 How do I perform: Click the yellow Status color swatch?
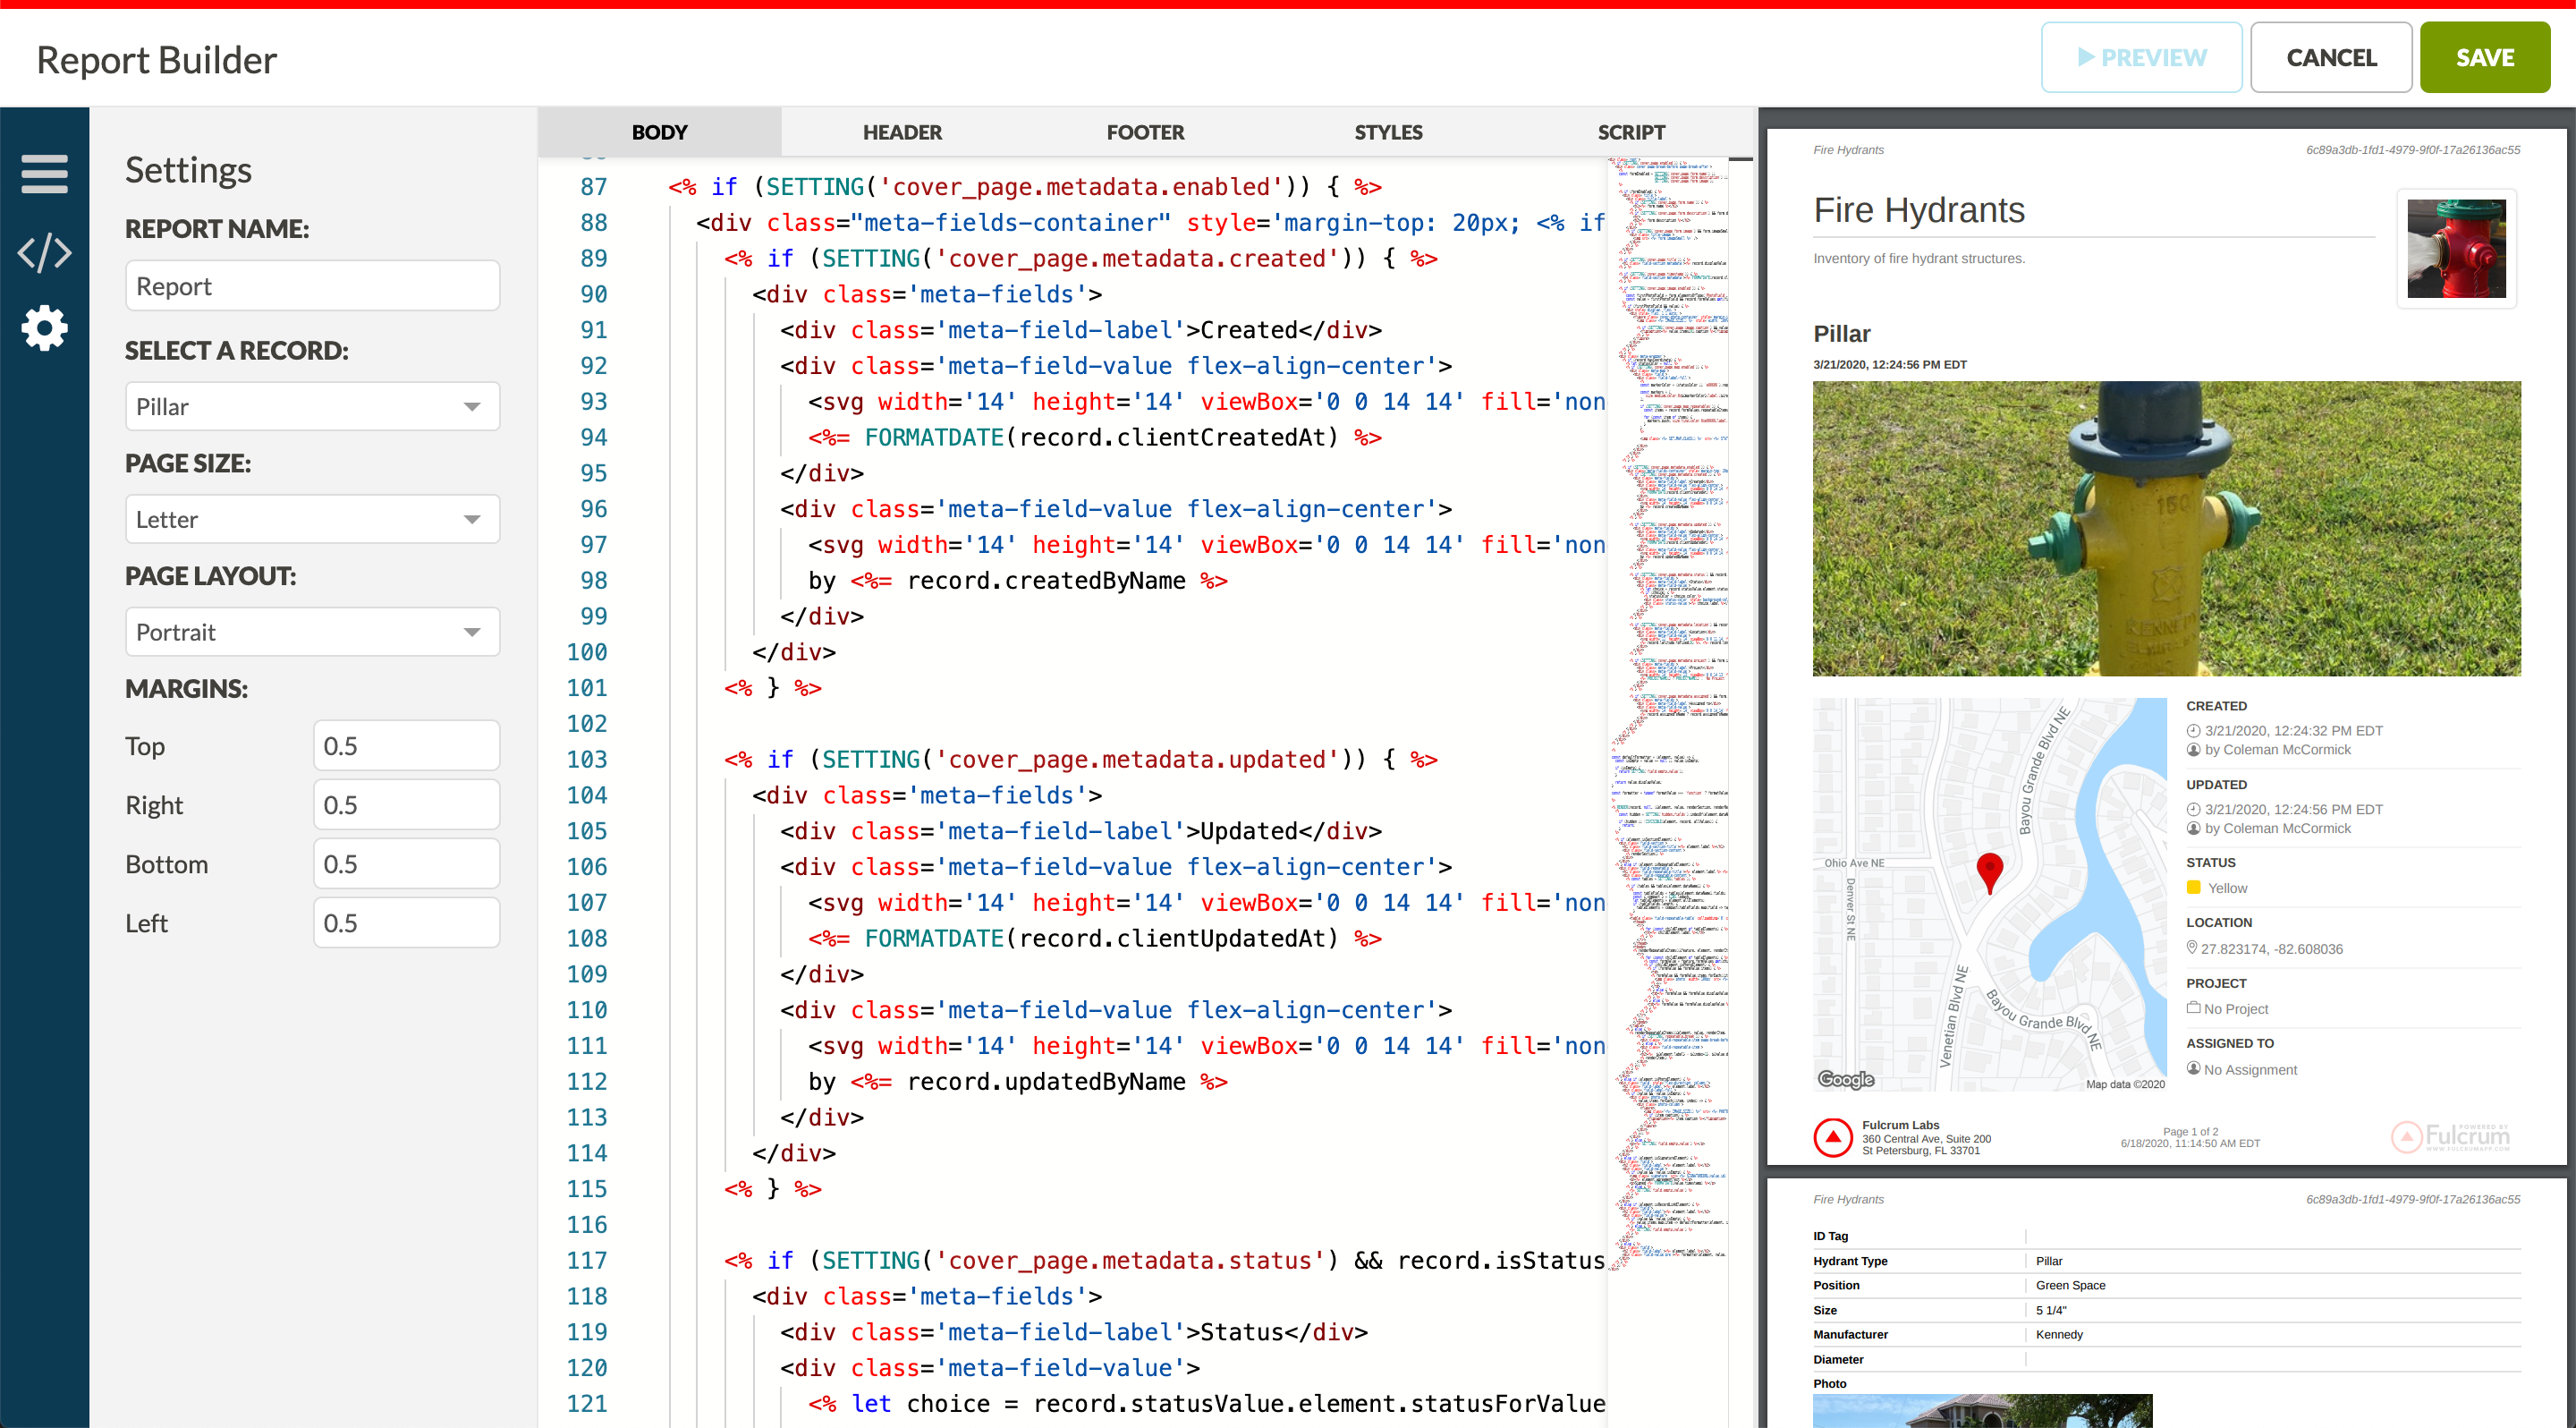(x=2193, y=887)
